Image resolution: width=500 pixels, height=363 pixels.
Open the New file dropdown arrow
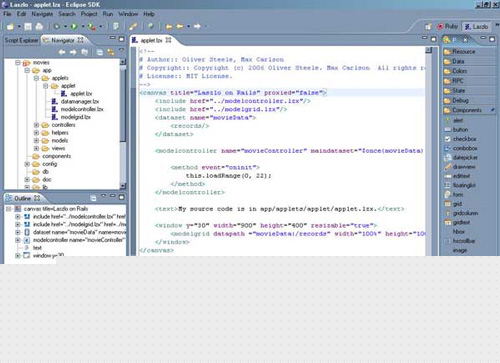click(x=19, y=26)
